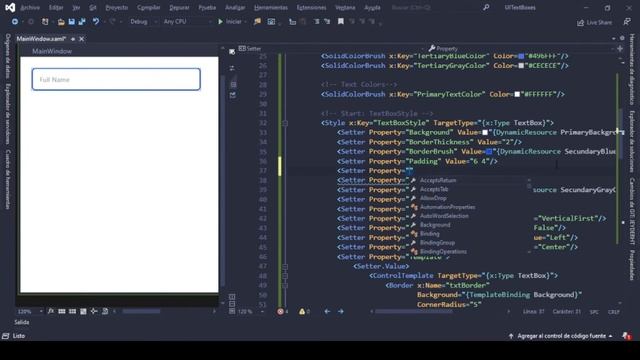Open the Salida output panel tab
This screenshot has height=360, width=640.
[22, 322]
